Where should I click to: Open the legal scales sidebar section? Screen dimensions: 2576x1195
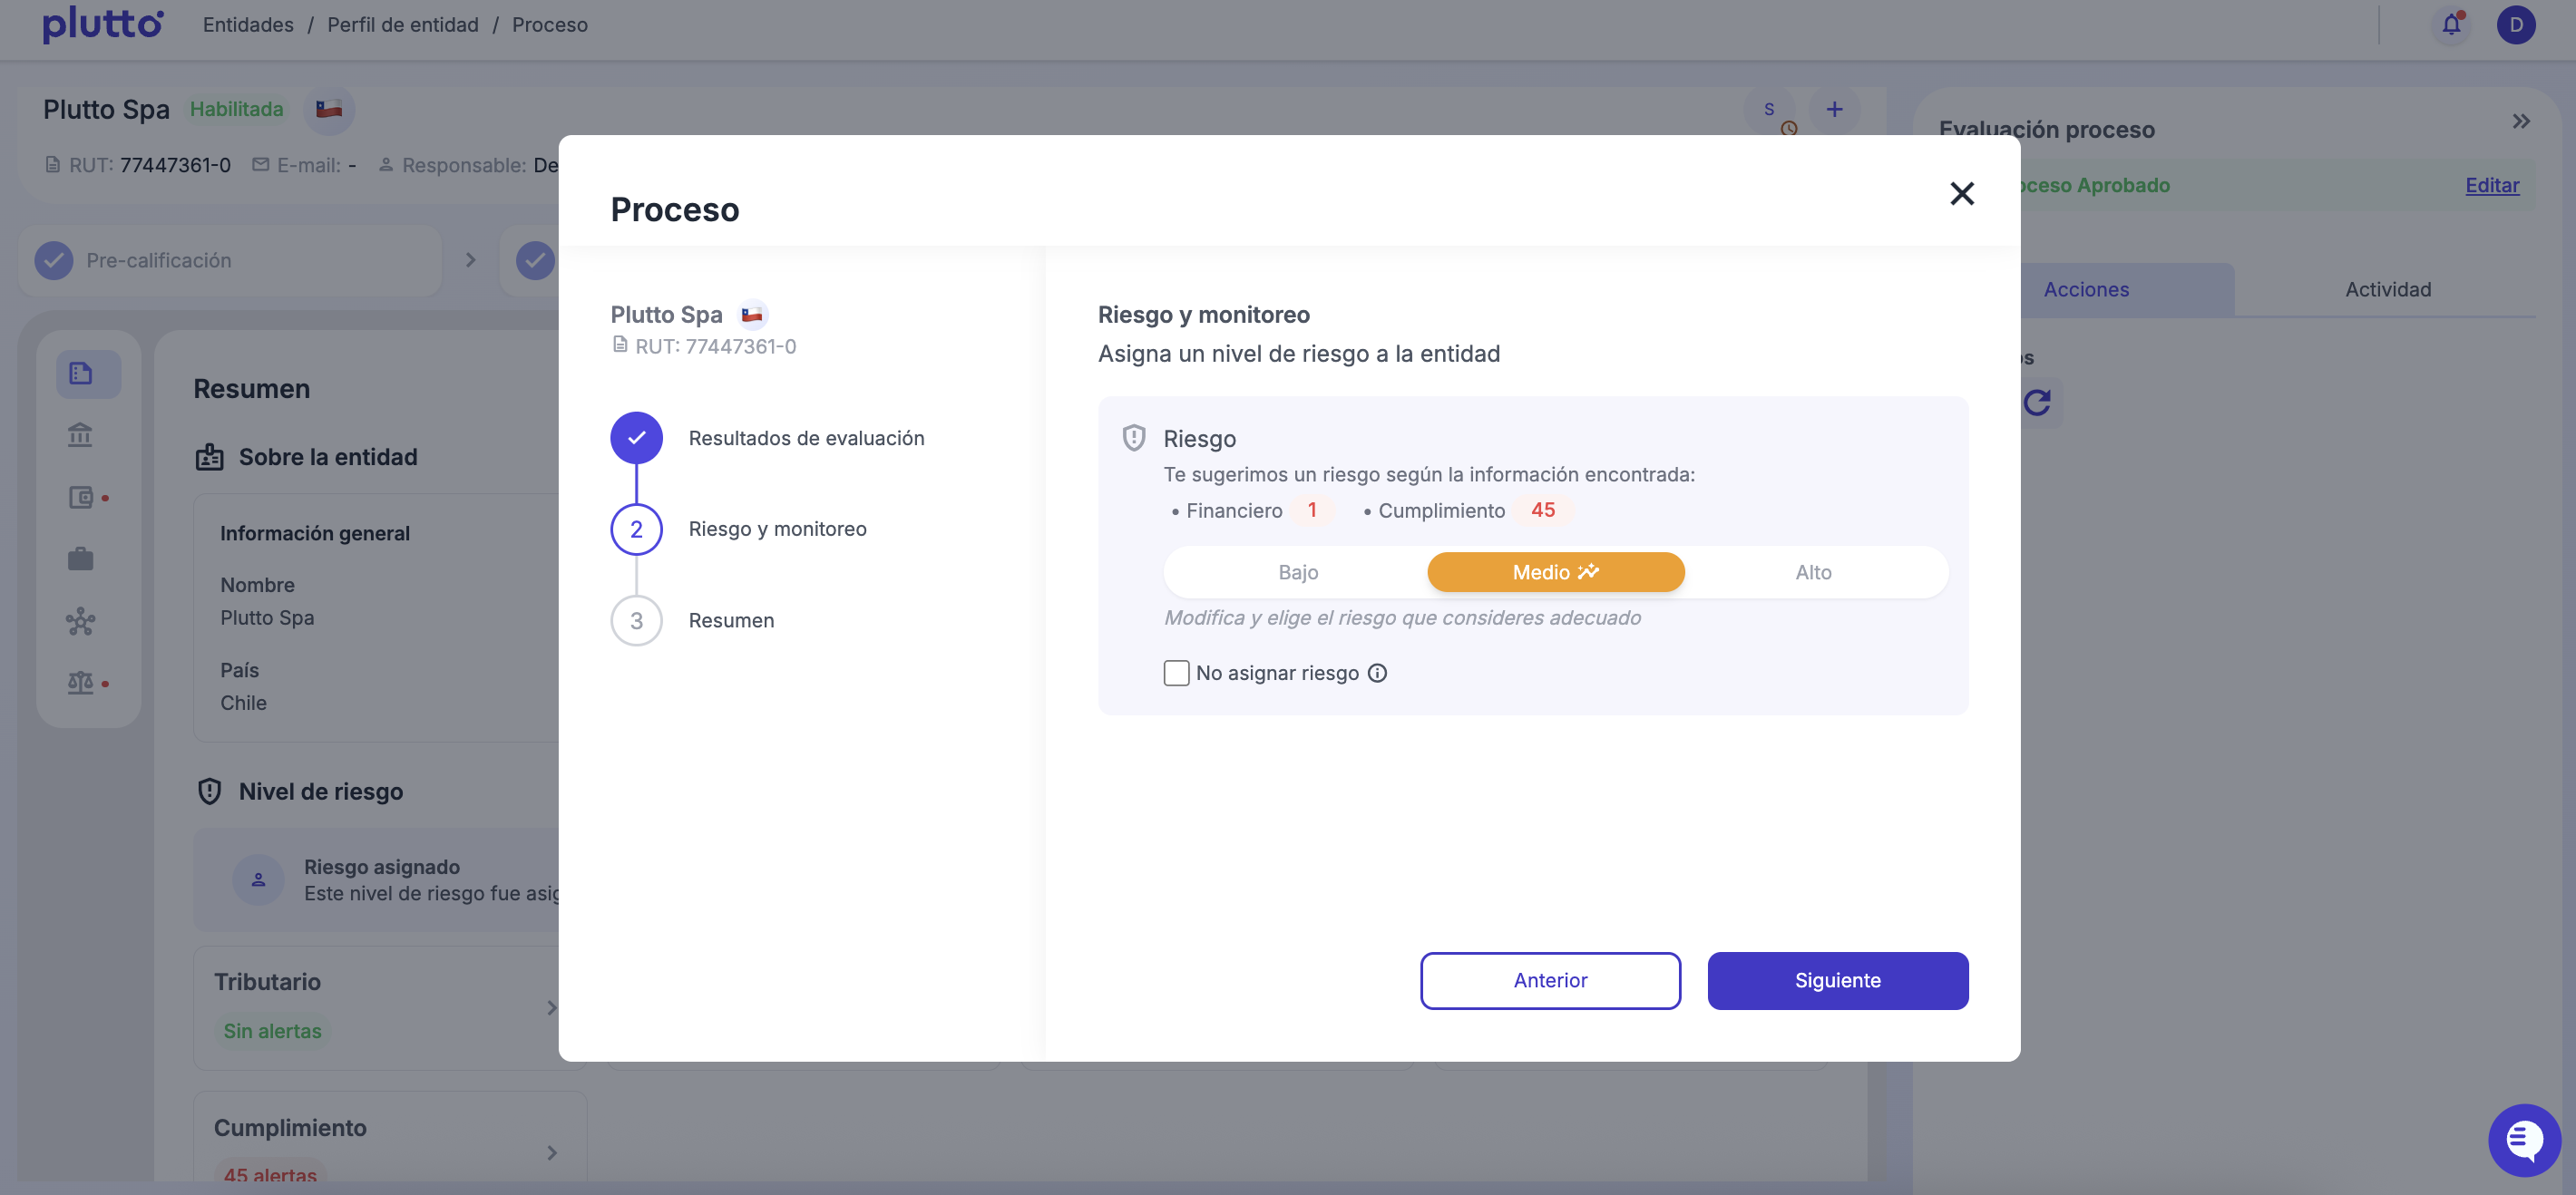point(80,683)
